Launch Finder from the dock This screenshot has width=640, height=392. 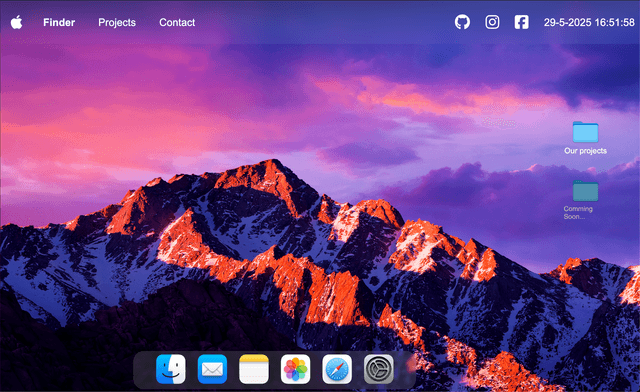click(x=171, y=369)
